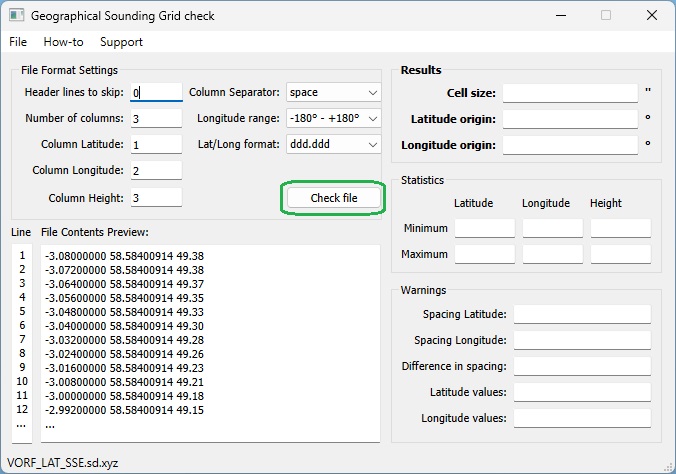The height and width of the screenshot is (474, 676).
Task: Open the How-to menu
Action: click(x=63, y=42)
